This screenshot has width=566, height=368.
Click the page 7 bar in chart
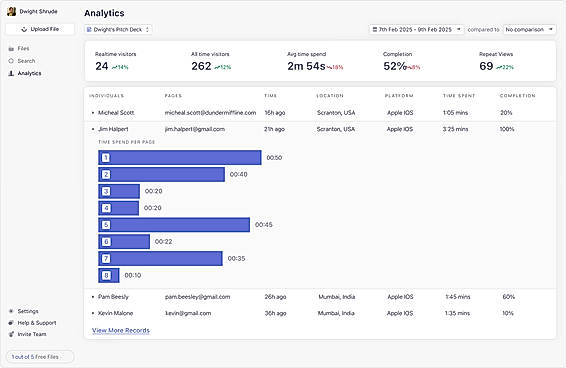point(160,259)
